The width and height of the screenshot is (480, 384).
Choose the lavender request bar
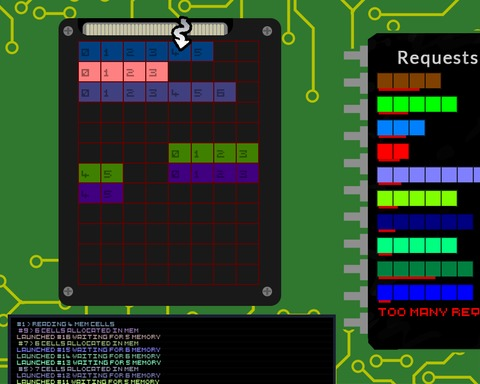[429, 175]
